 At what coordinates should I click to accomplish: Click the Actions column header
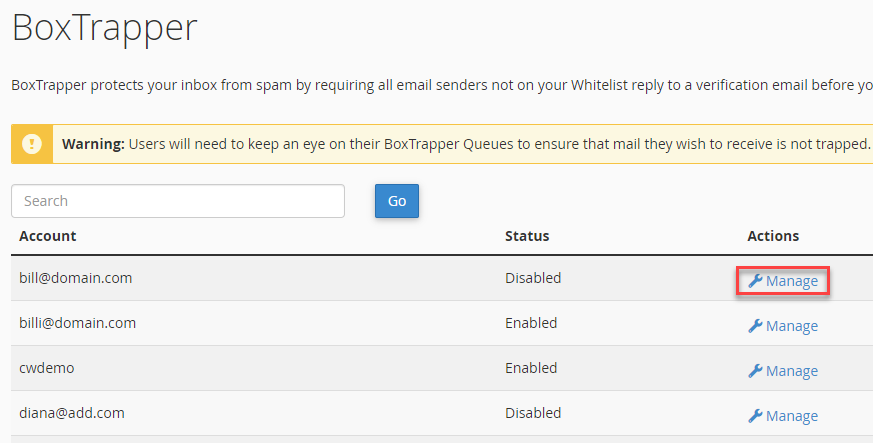[x=773, y=236]
